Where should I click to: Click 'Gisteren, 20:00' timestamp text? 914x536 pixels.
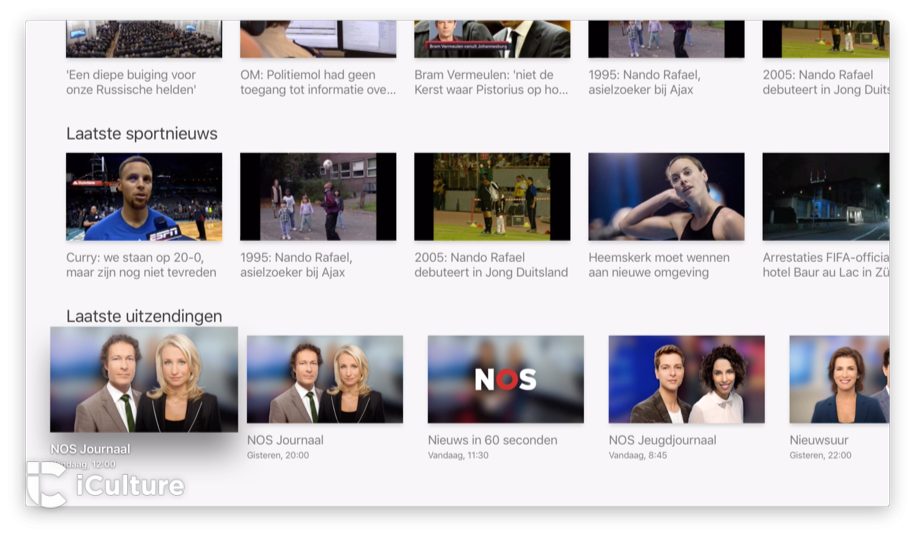click(x=278, y=455)
